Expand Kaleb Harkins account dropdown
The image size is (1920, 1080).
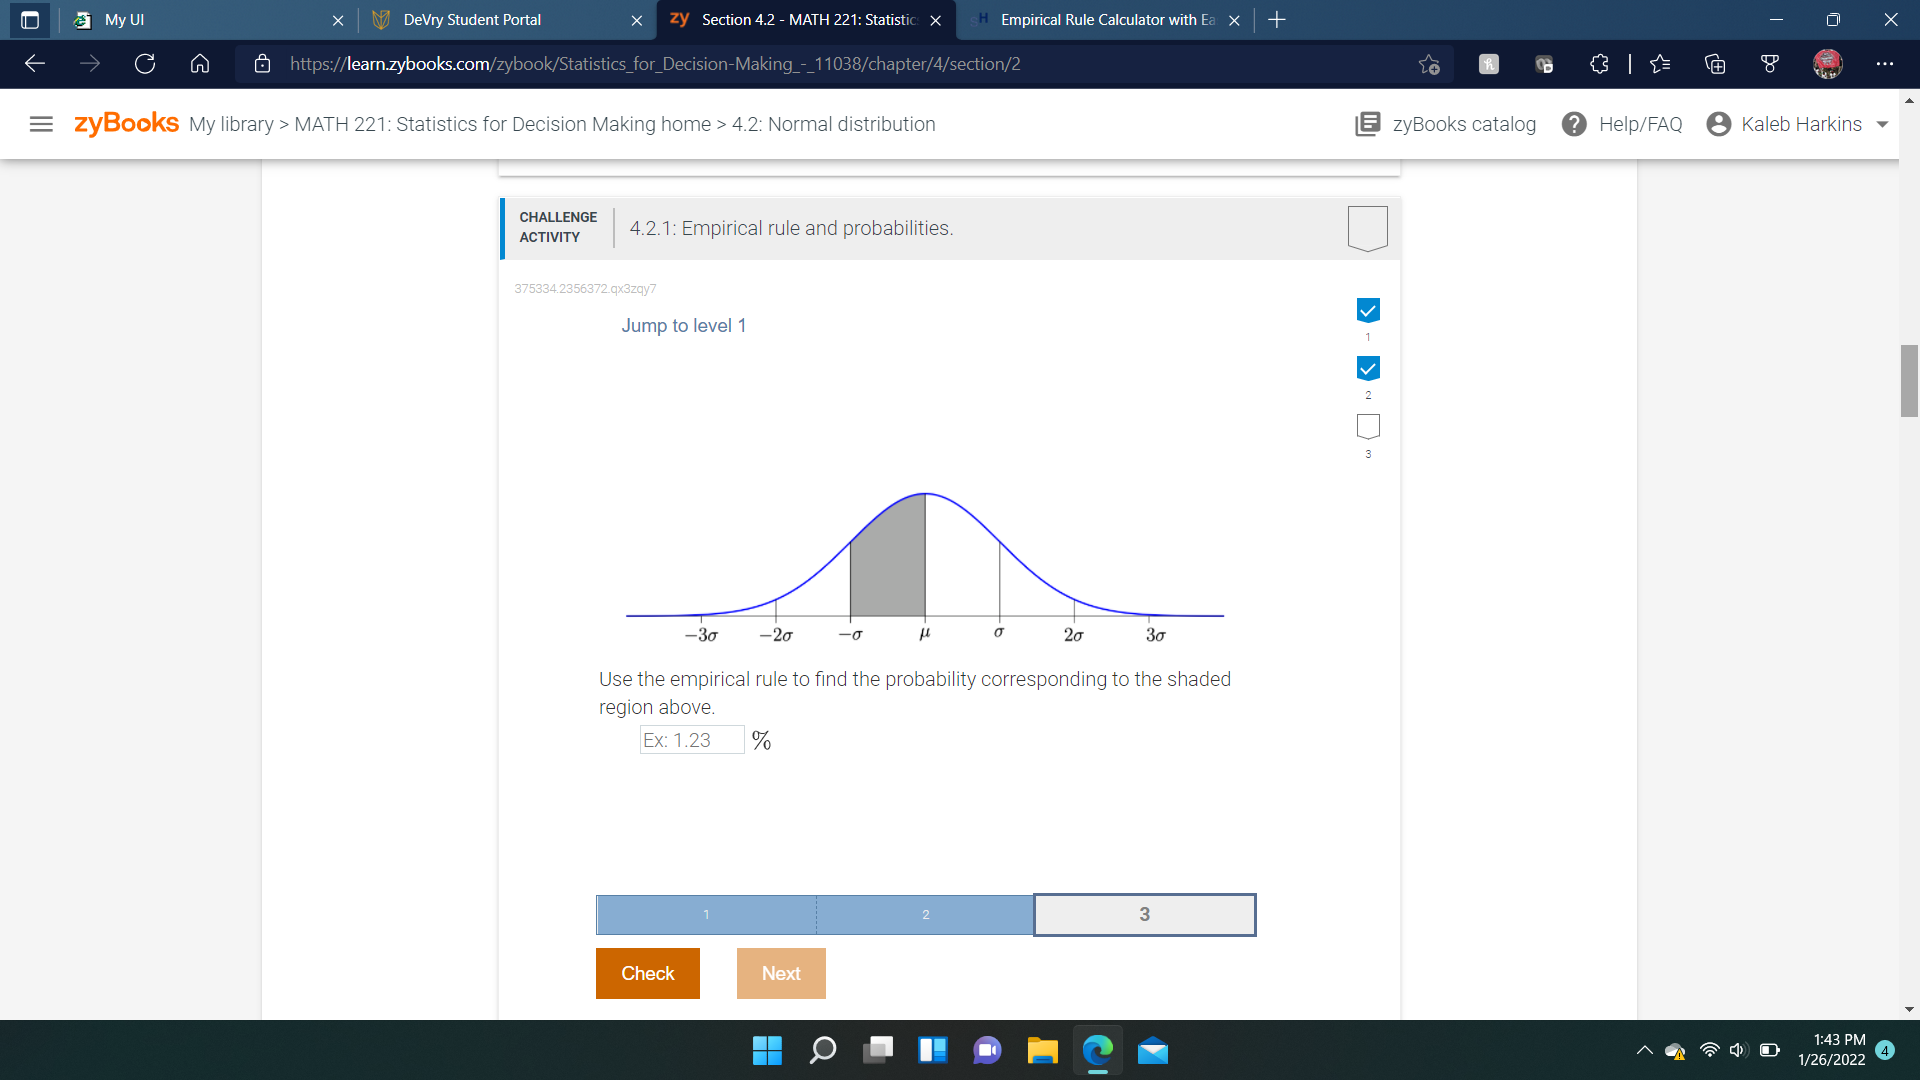click(1882, 125)
